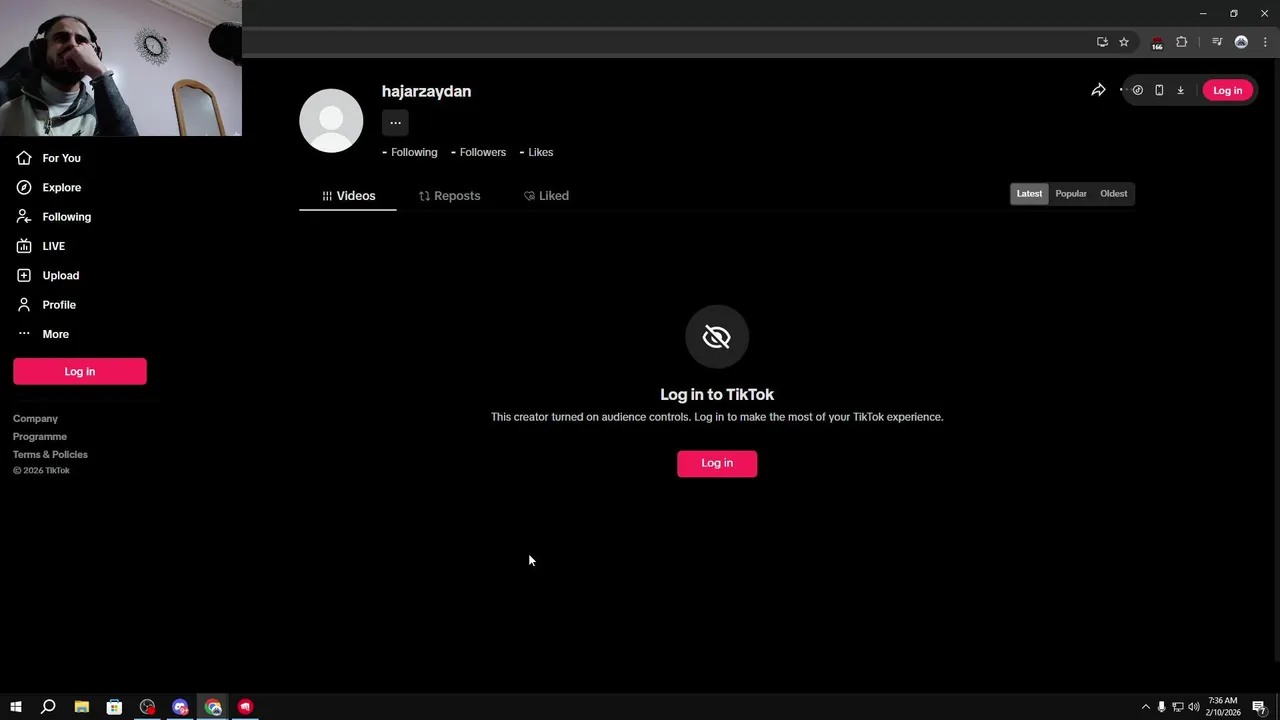Open Discord from the taskbar

[180, 707]
